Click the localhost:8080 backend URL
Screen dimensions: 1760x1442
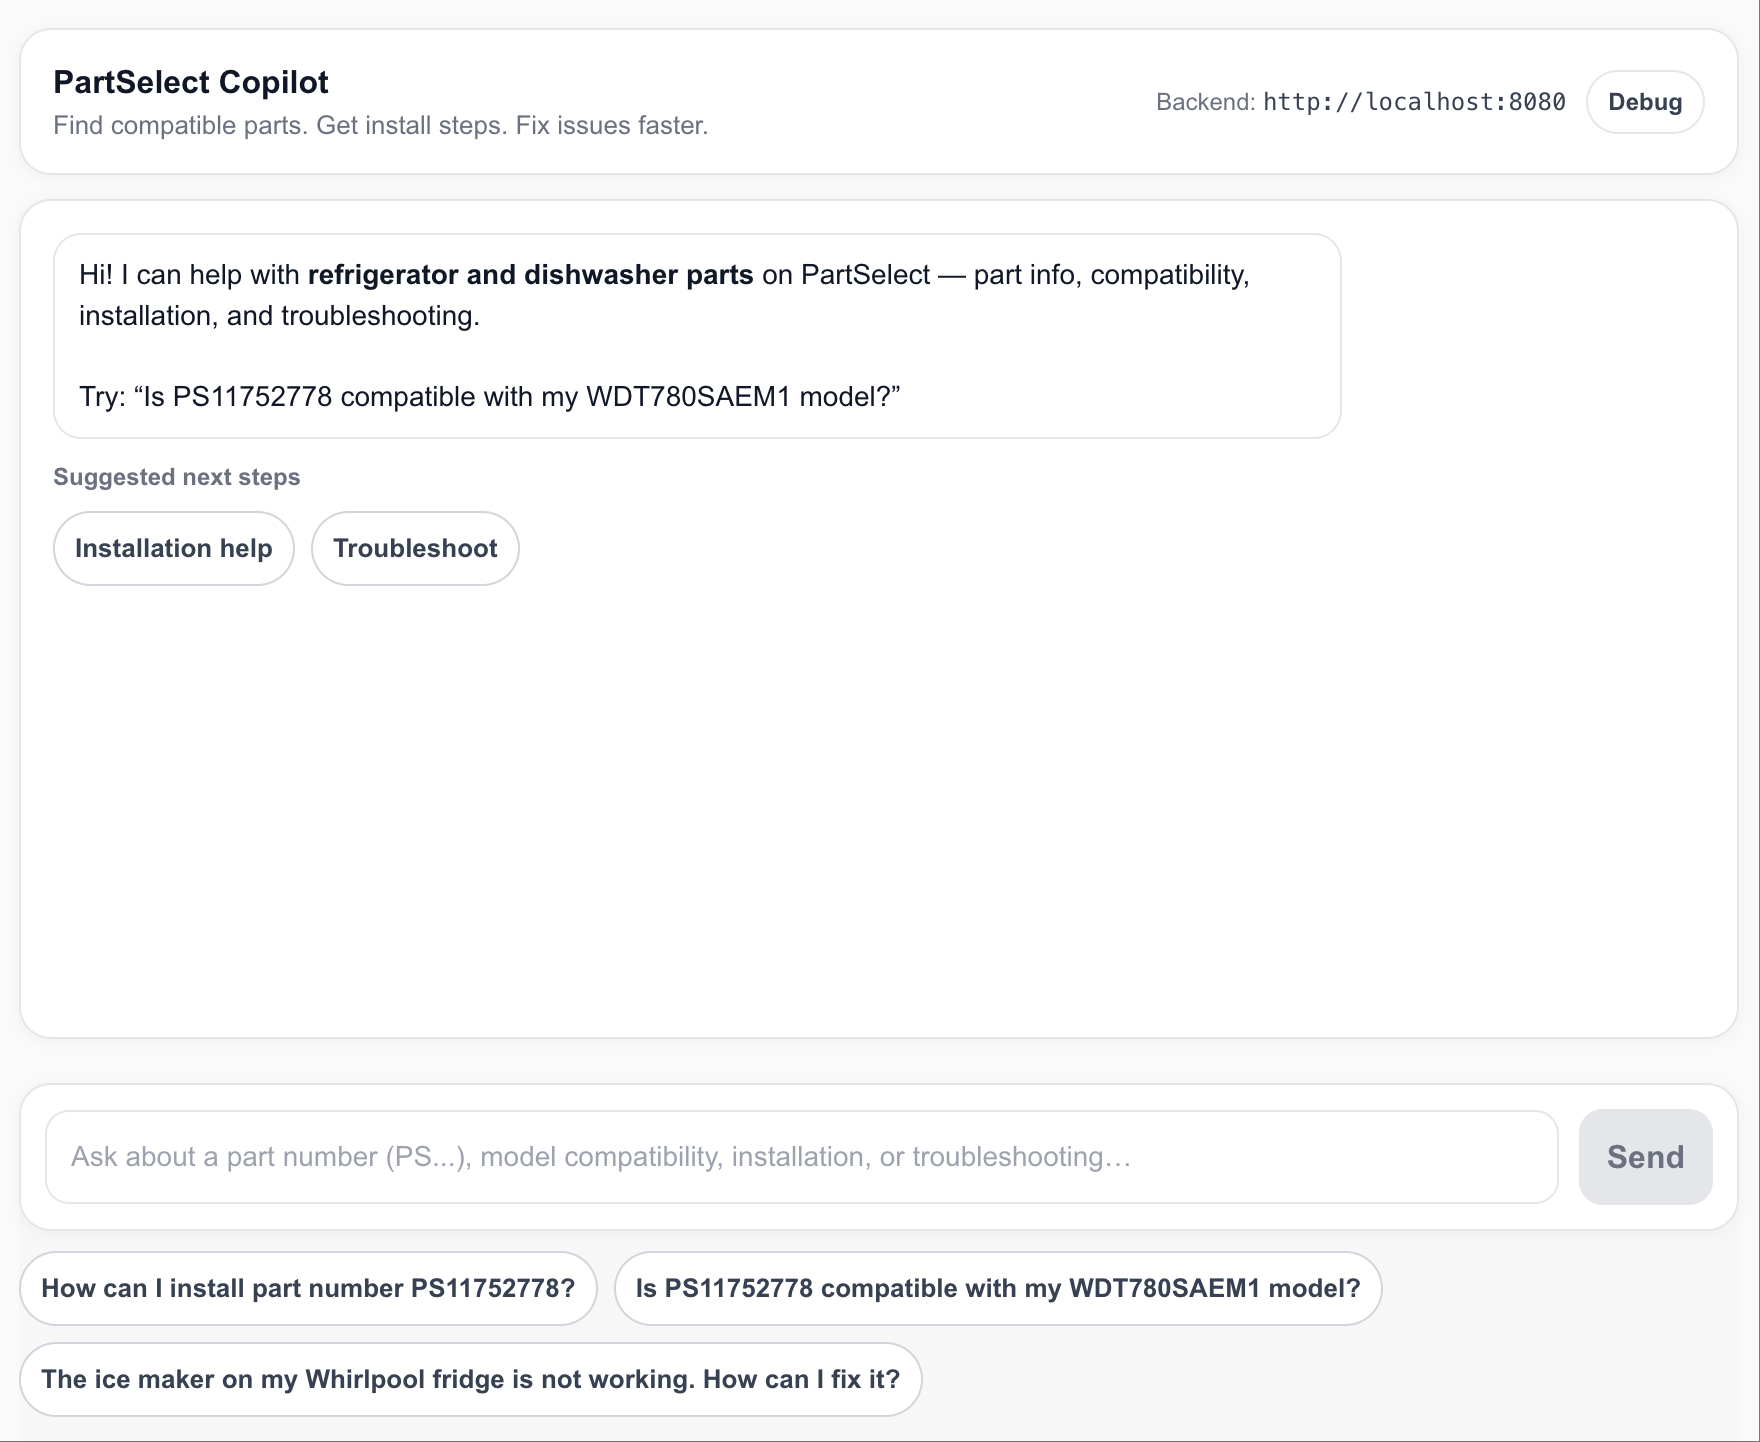(x=1413, y=102)
